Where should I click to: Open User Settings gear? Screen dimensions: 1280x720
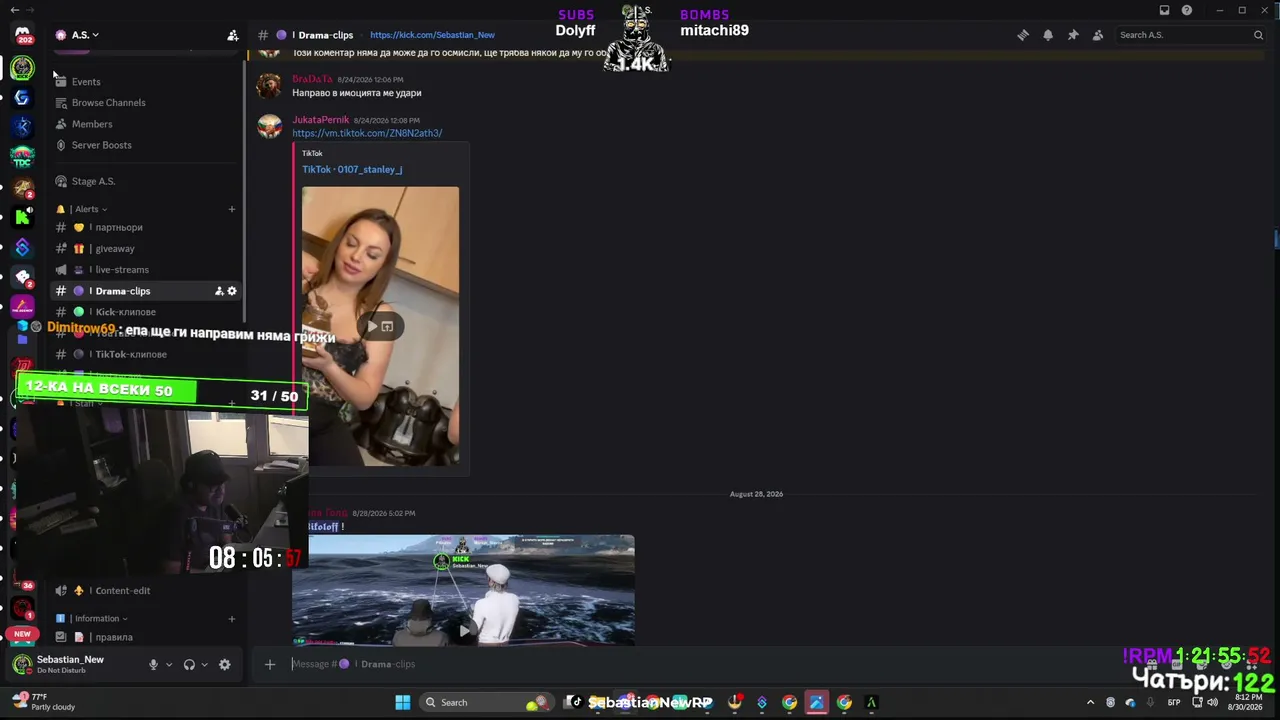tap(224, 664)
